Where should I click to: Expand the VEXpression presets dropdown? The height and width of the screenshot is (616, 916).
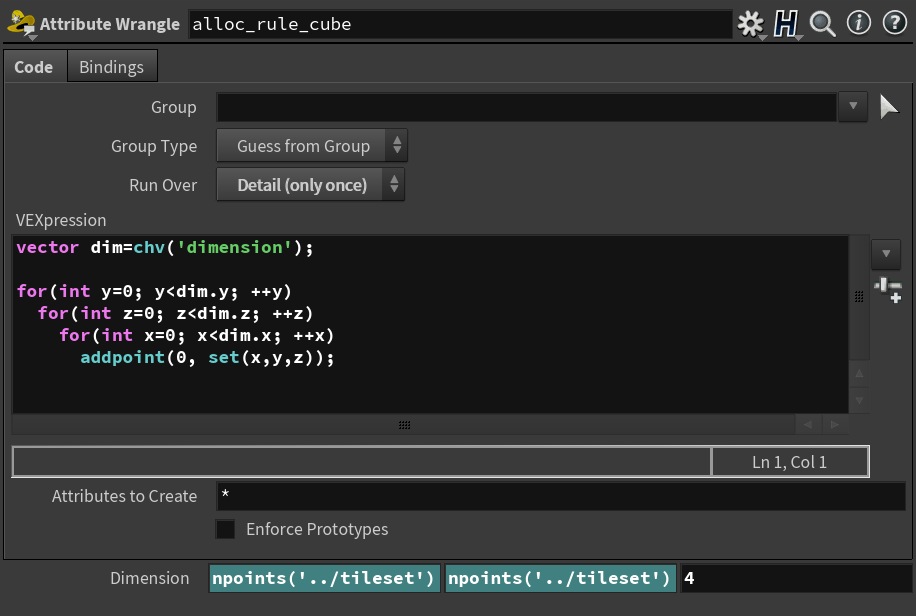point(886,255)
